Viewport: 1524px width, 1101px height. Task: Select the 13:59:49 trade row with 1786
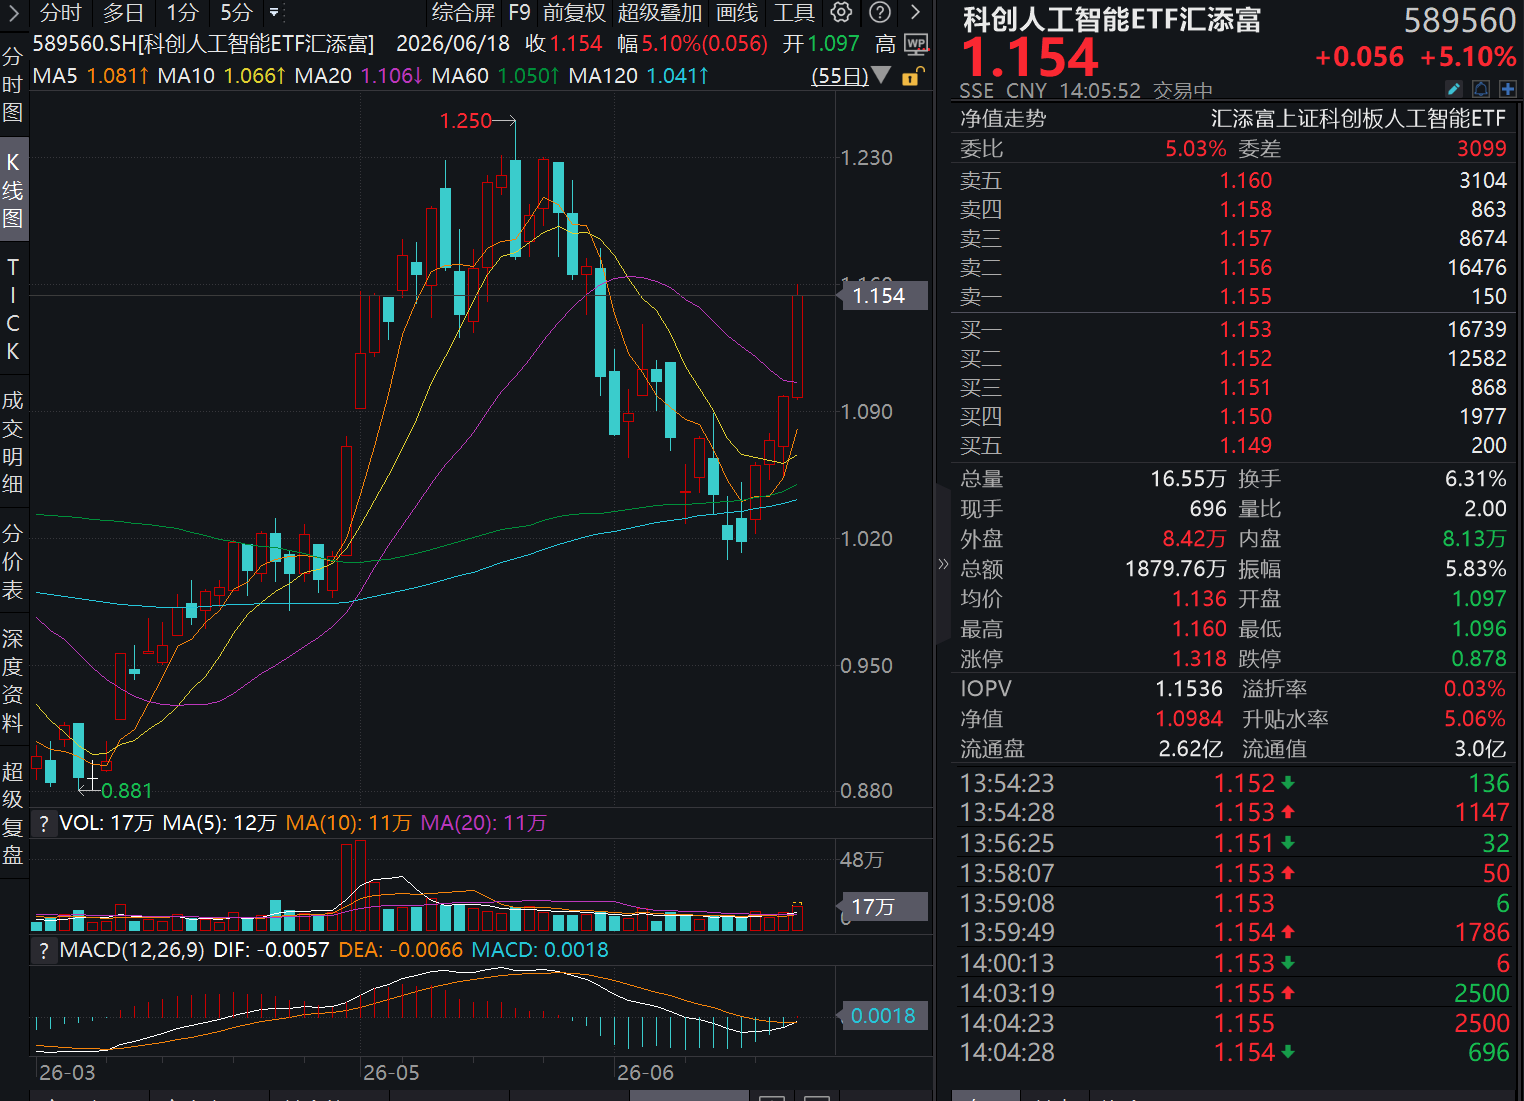click(x=1233, y=933)
